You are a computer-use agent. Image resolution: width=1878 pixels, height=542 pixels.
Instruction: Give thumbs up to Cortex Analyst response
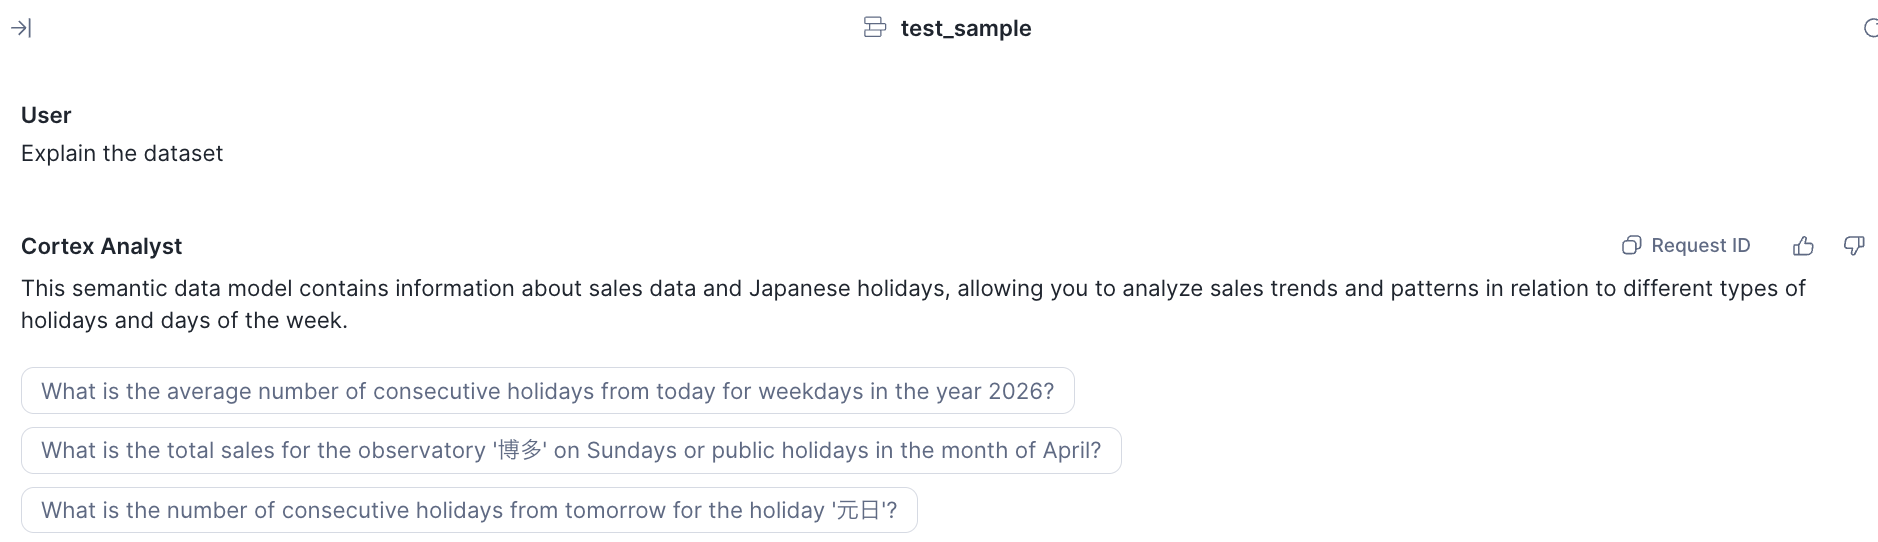(1803, 246)
